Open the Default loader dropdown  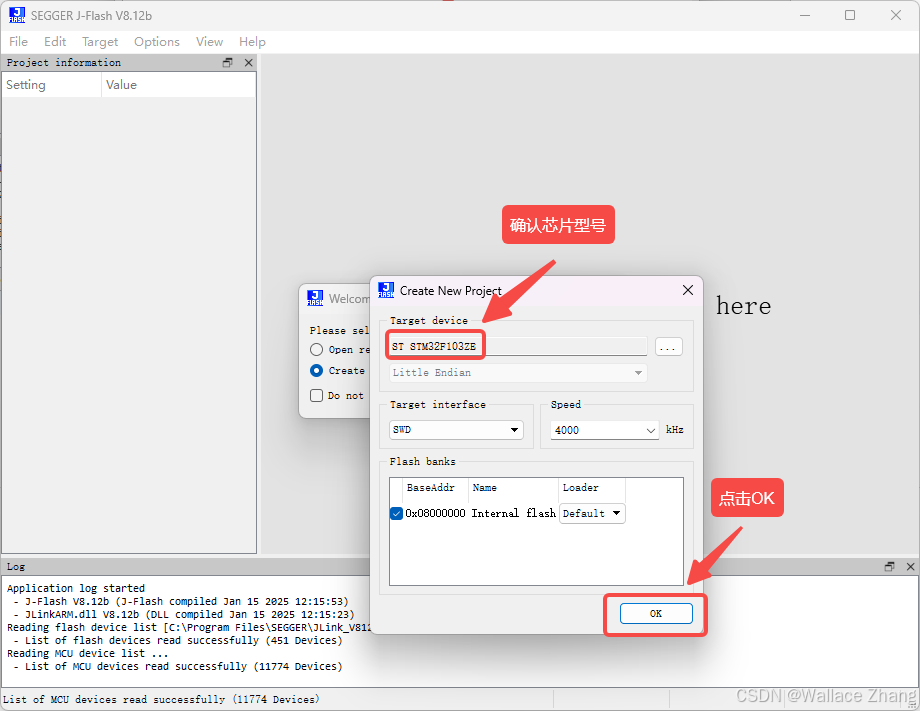(592, 513)
